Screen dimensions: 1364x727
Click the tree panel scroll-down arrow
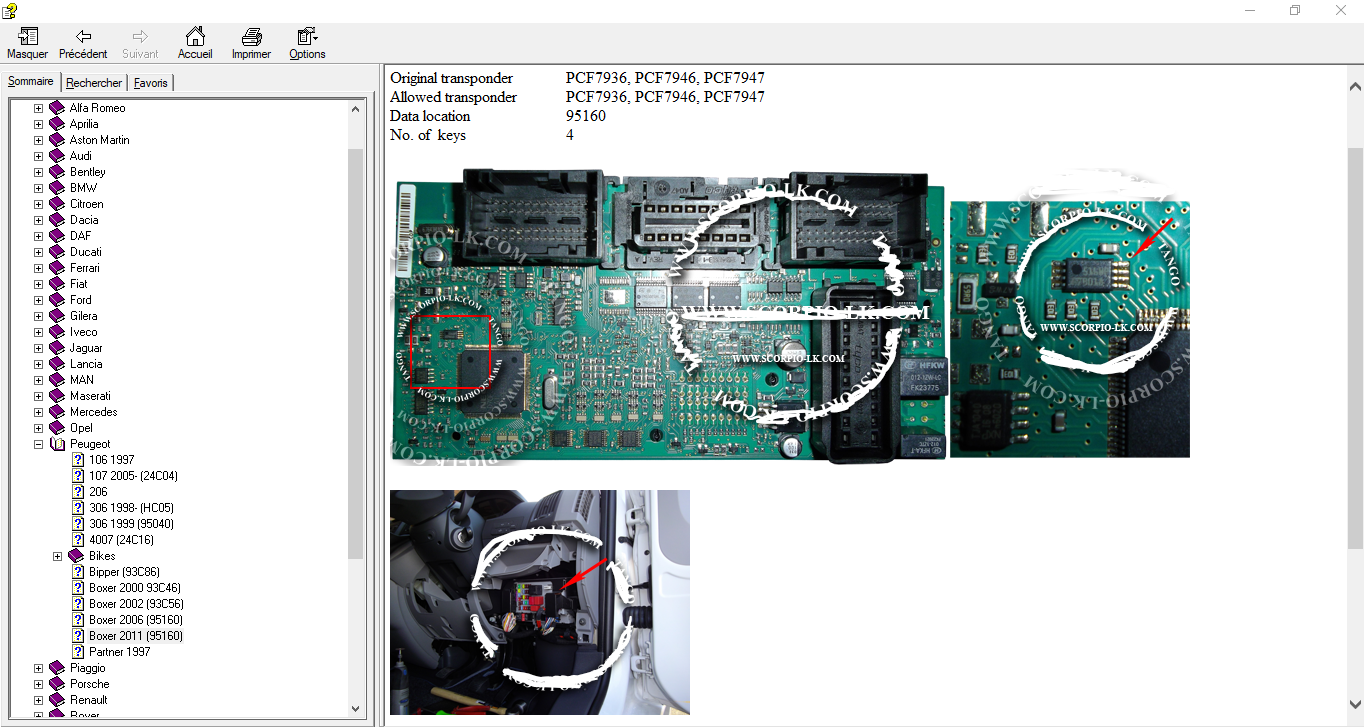pos(356,708)
